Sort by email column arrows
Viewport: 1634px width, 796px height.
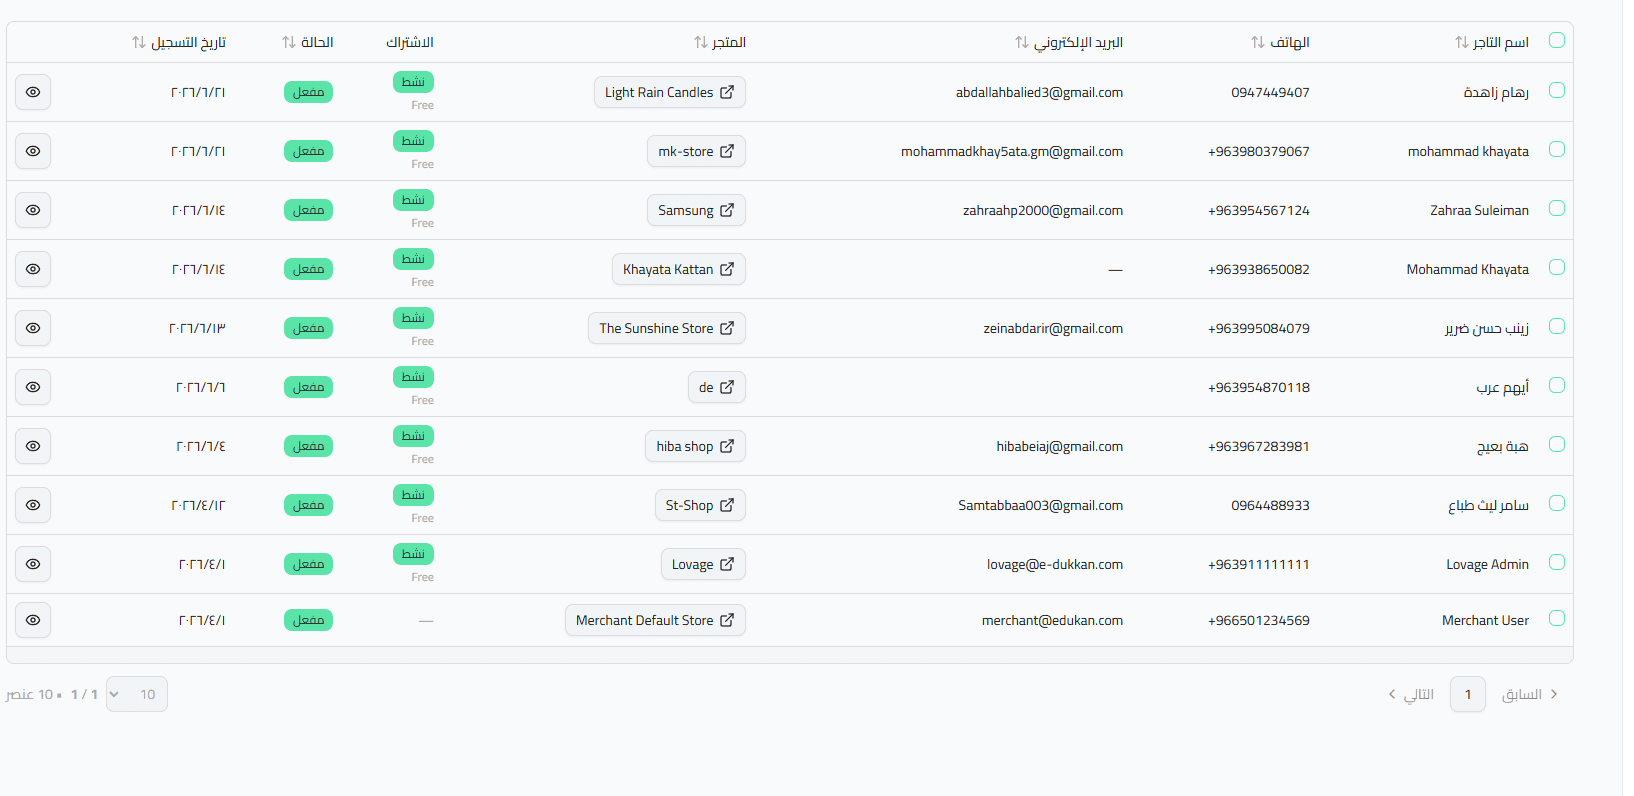[x=1021, y=42]
